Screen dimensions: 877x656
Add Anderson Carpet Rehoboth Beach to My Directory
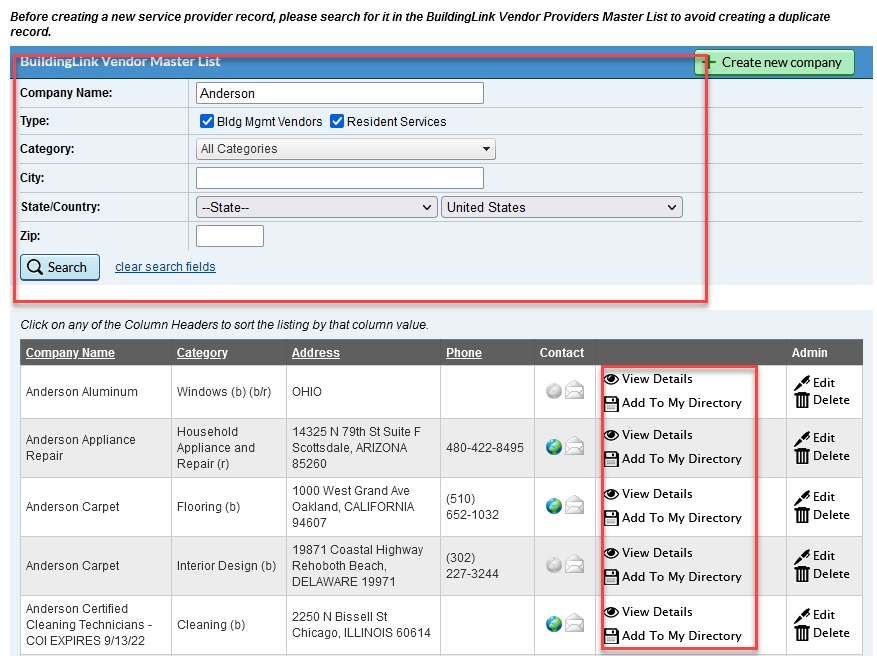[673, 577]
